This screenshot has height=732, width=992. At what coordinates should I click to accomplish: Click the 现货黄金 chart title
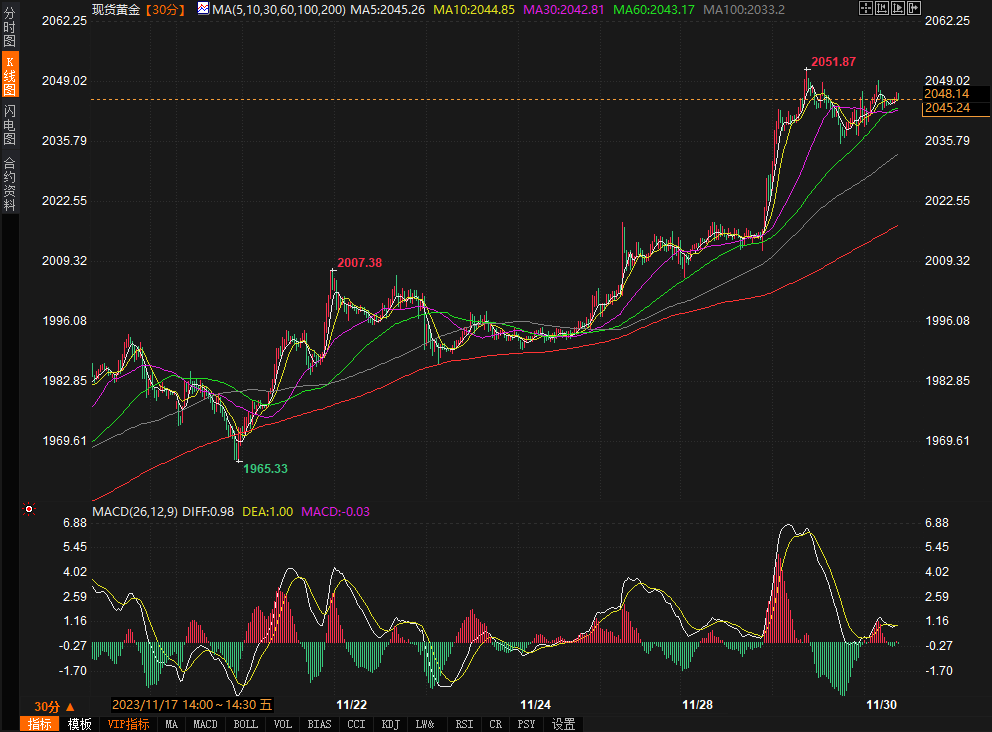(116, 9)
